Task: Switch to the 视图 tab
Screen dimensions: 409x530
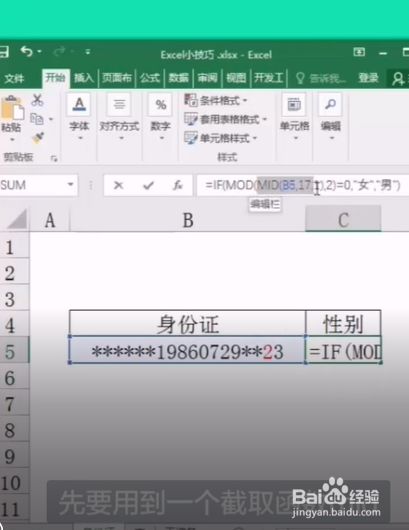Action: [236, 78]
